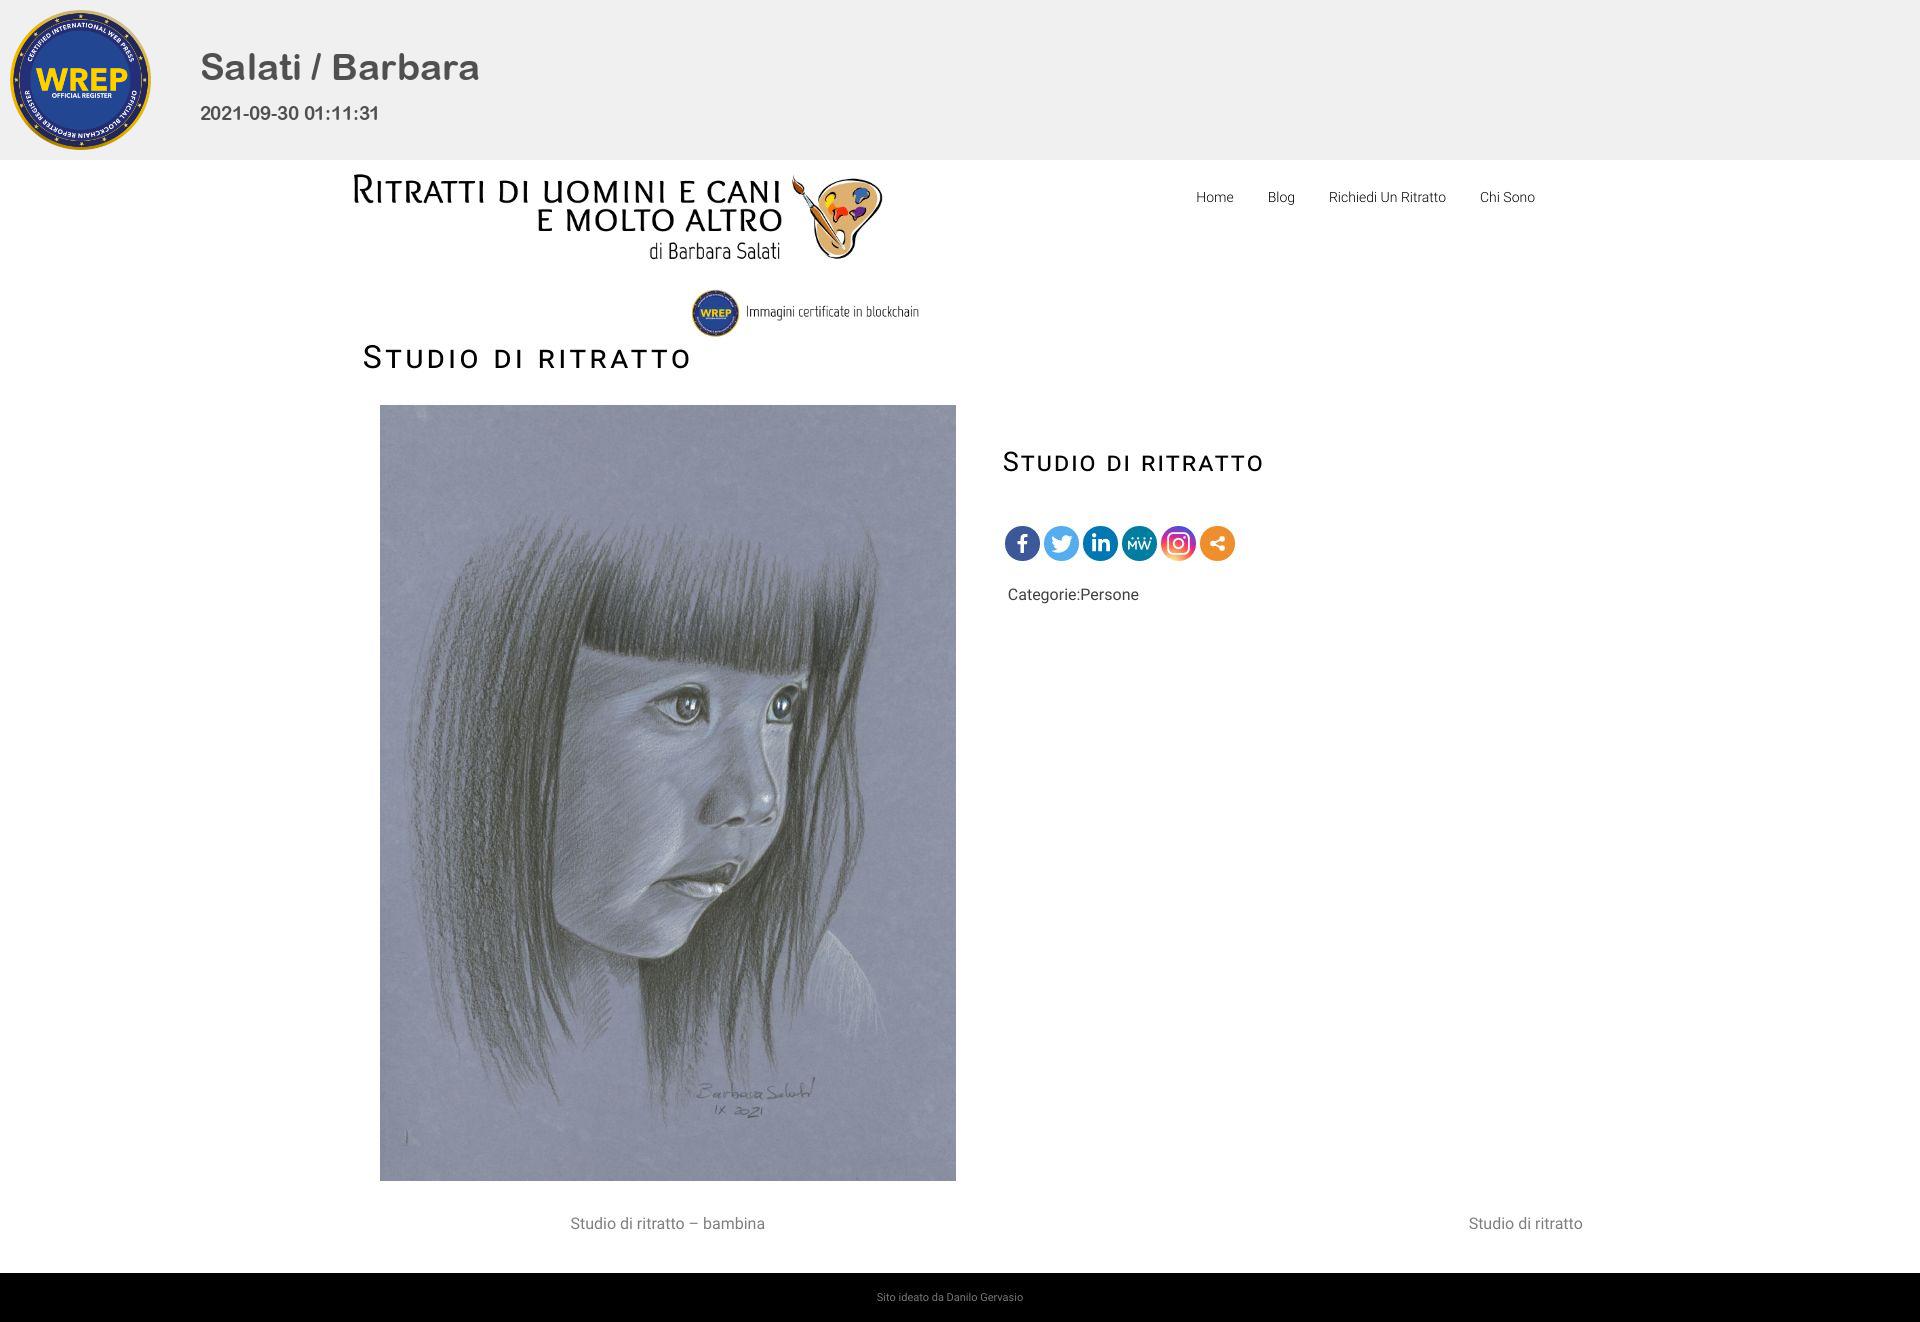Image resolution: width=1920 pixels, height=1322 pixels.
Task: Click the painter's palette logo icon
Action: [837, 217]
